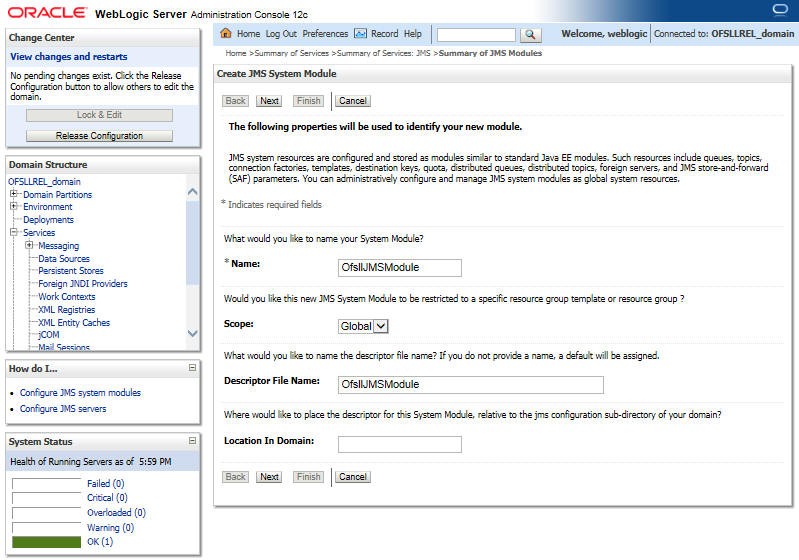Screen dimensions: 799x560
Task: Click the Home house icon
Action: (226, 34)
